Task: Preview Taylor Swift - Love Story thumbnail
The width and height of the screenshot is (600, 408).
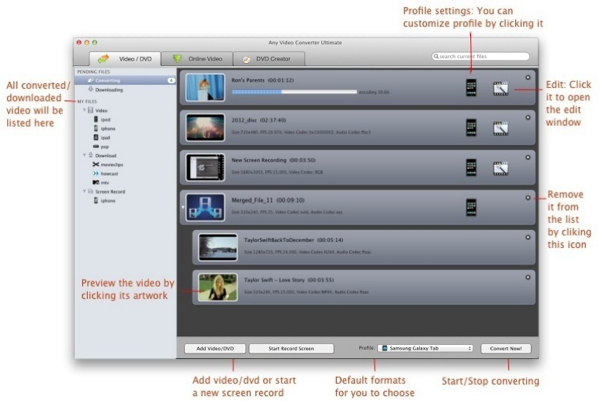Action: click(x=218, y=287)
